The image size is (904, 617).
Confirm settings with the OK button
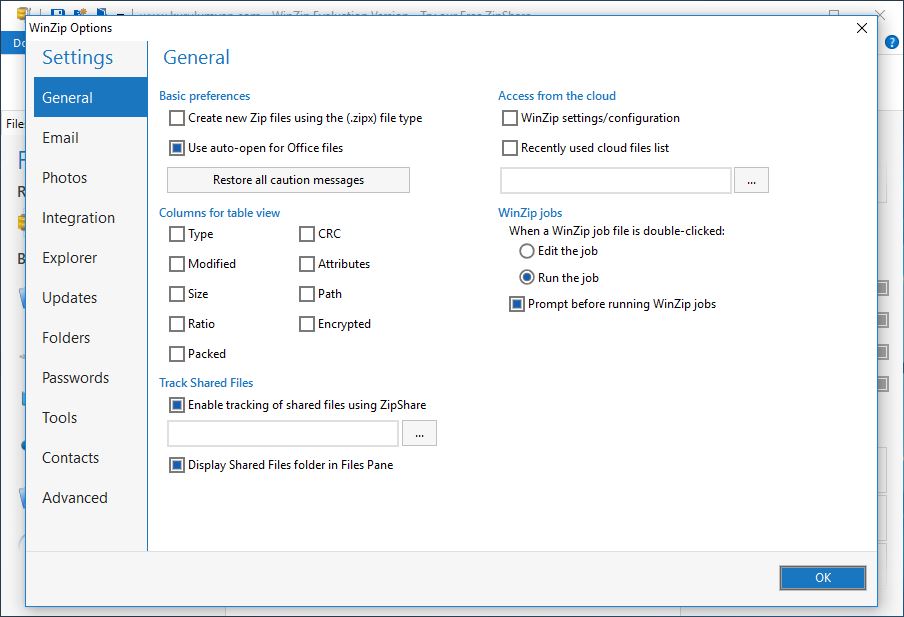pos(823,578)
